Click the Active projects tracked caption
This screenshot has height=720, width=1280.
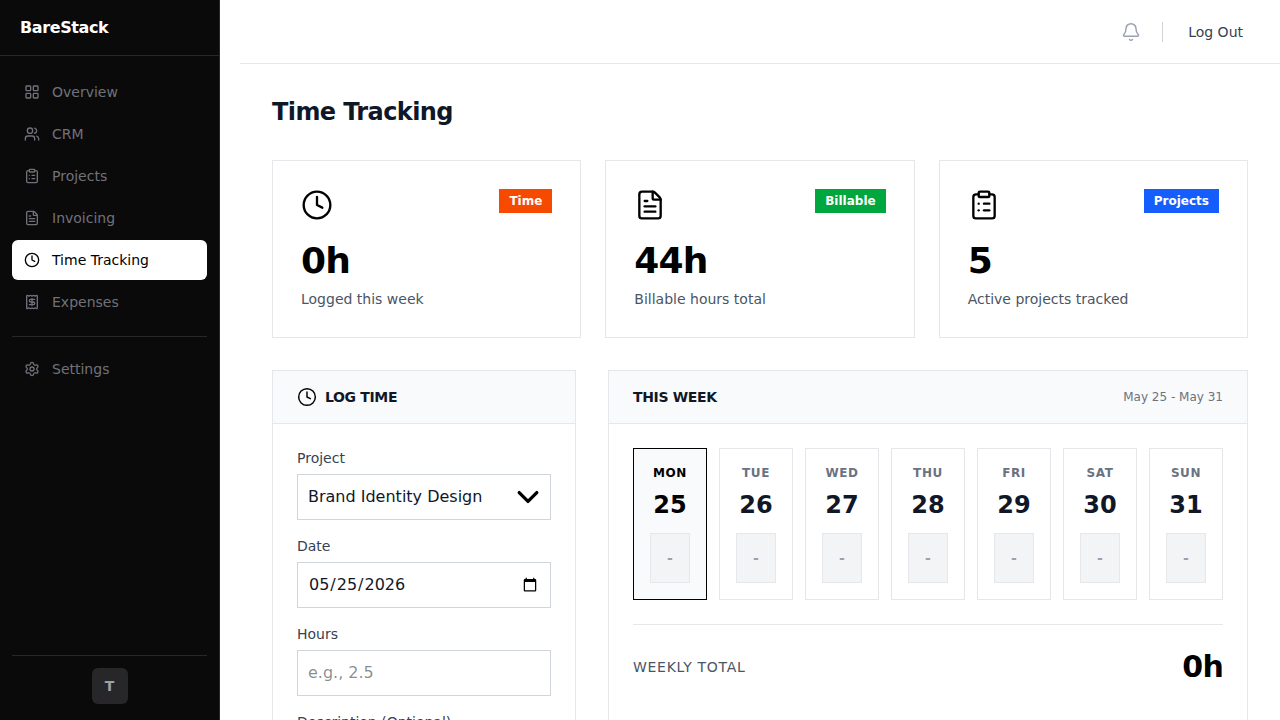click(x=1048, y=299)
